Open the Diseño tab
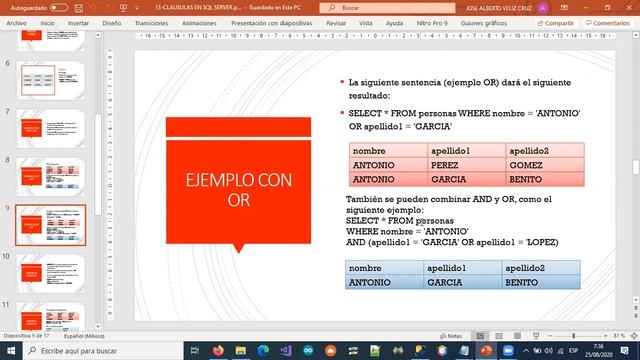Image resolution: width=640 pixels, height=360 pixels. point(112,23)
